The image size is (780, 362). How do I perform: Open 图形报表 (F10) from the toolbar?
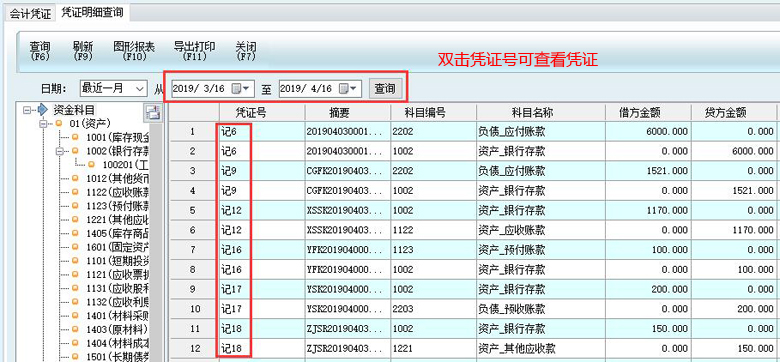134,51
